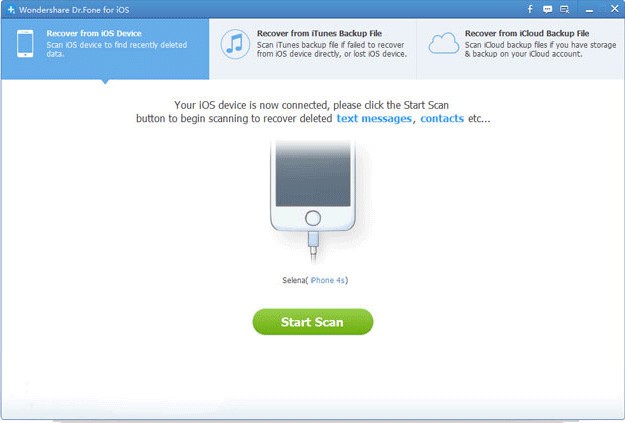Viewport: 625px width, 423px height.
Task: Click the iTunes music note icon
Action: coord(235,44)
